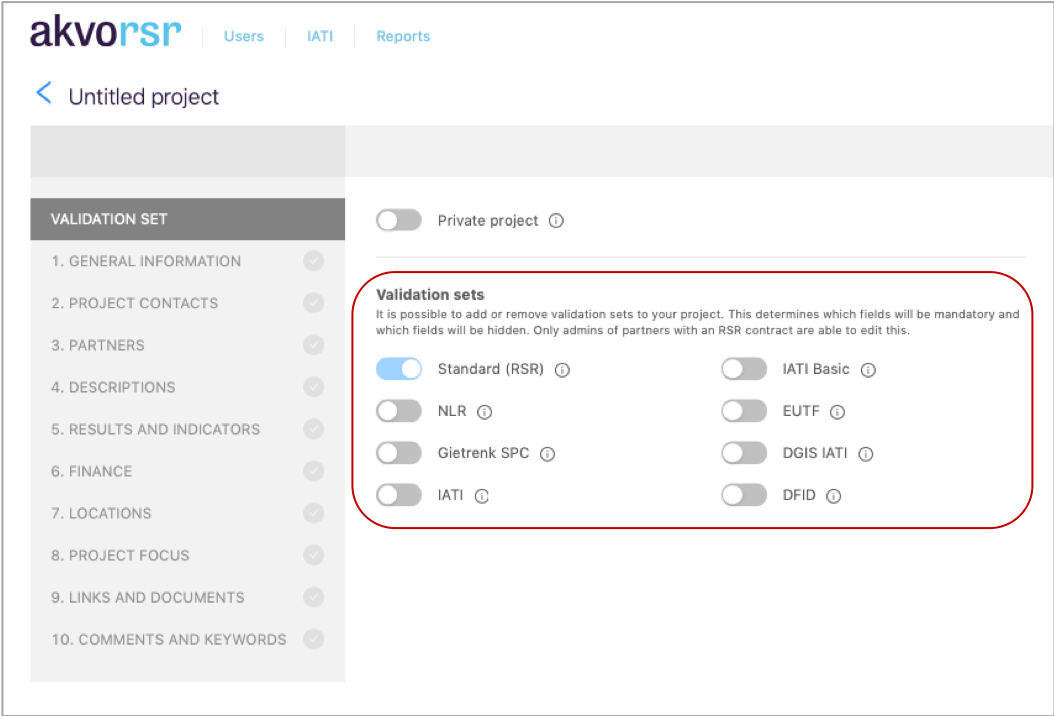
Task: Switch on the left-column IATI toggle
Action: pos(399,495)
